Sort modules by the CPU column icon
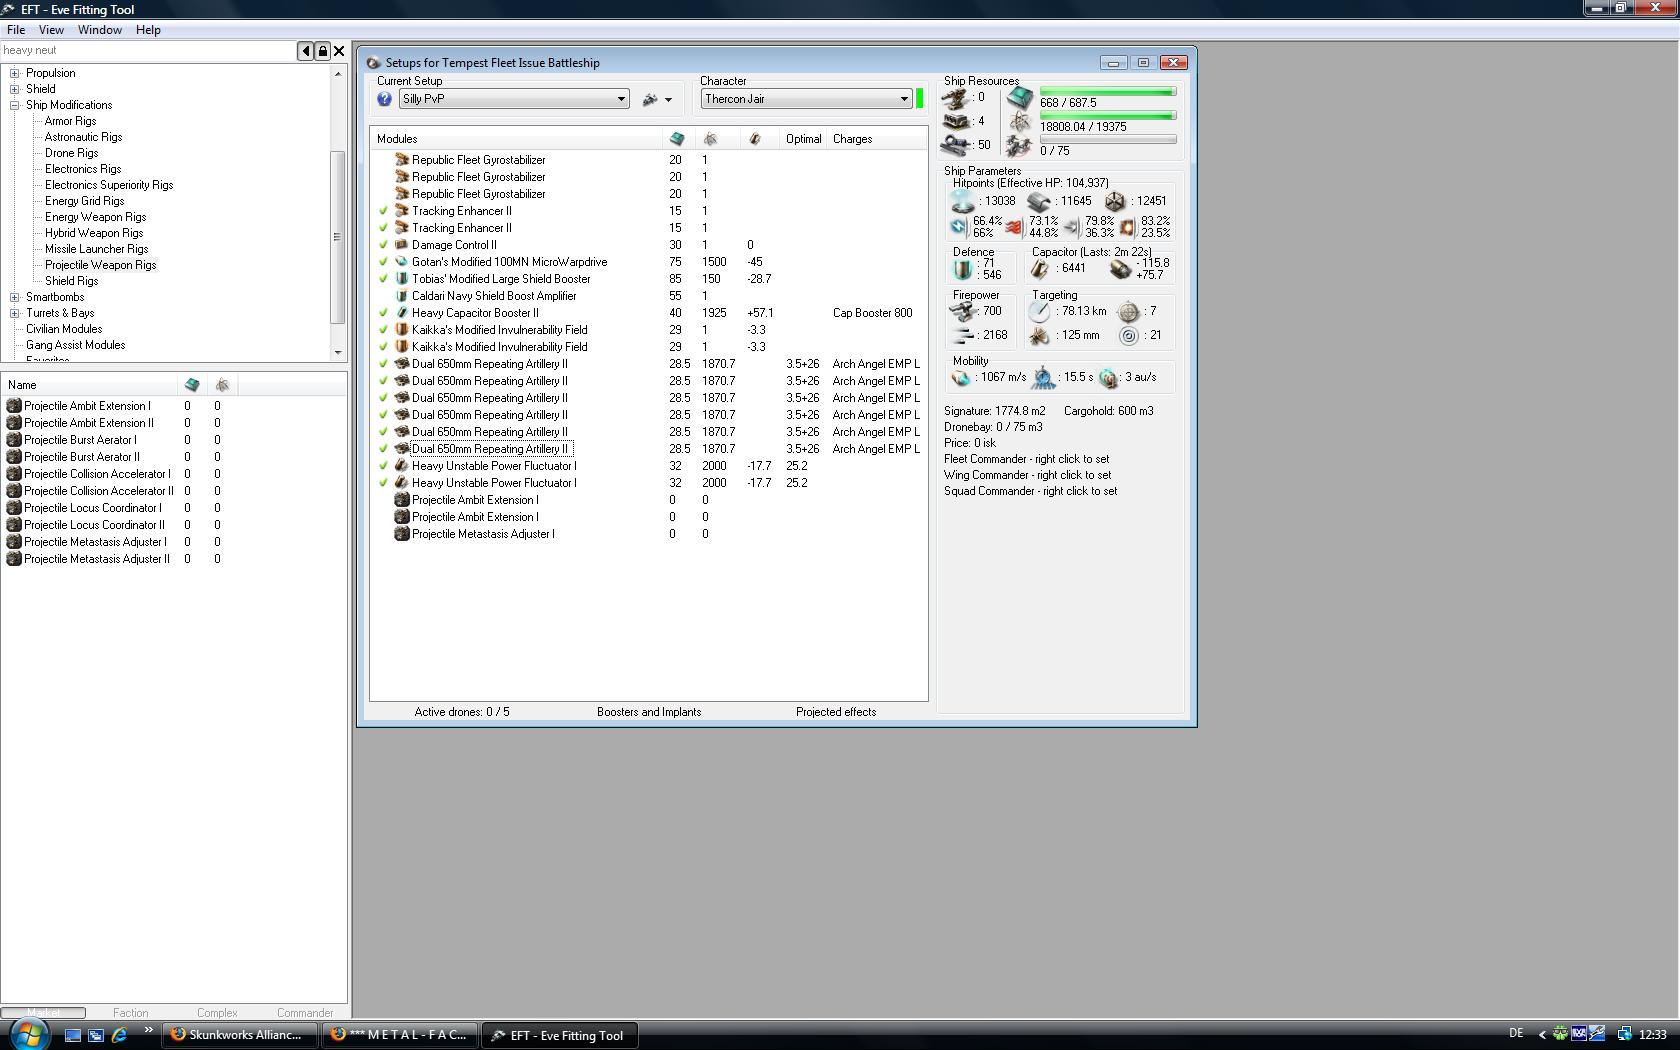1680x1050 pixels. 677,139
